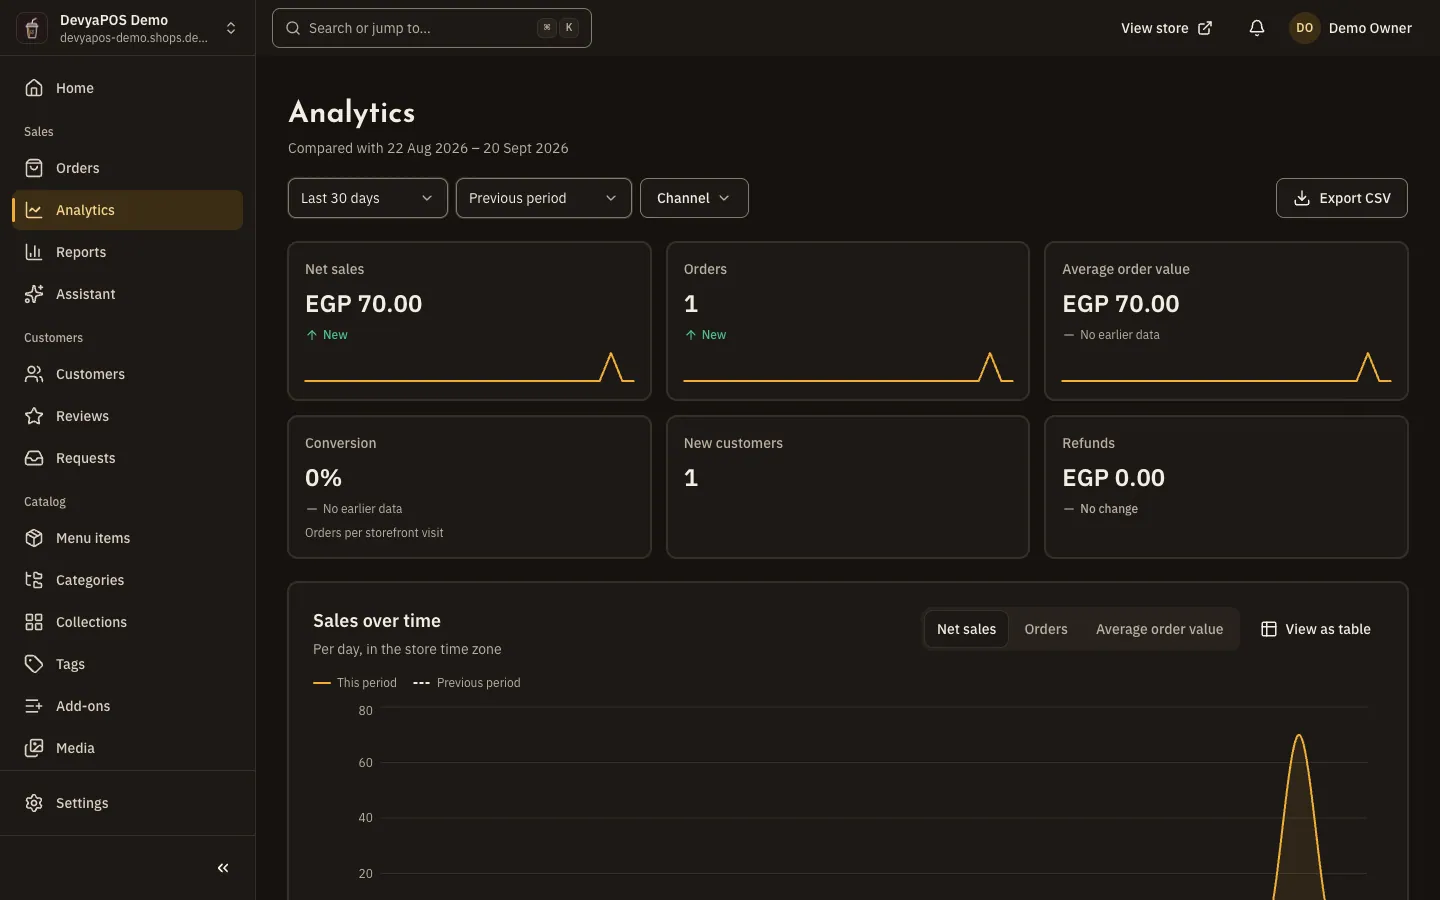Open the Channel filter dropdown
The width and height of the screenshot is (1440, 900).
pyautogui.click(x=694, y=198)
